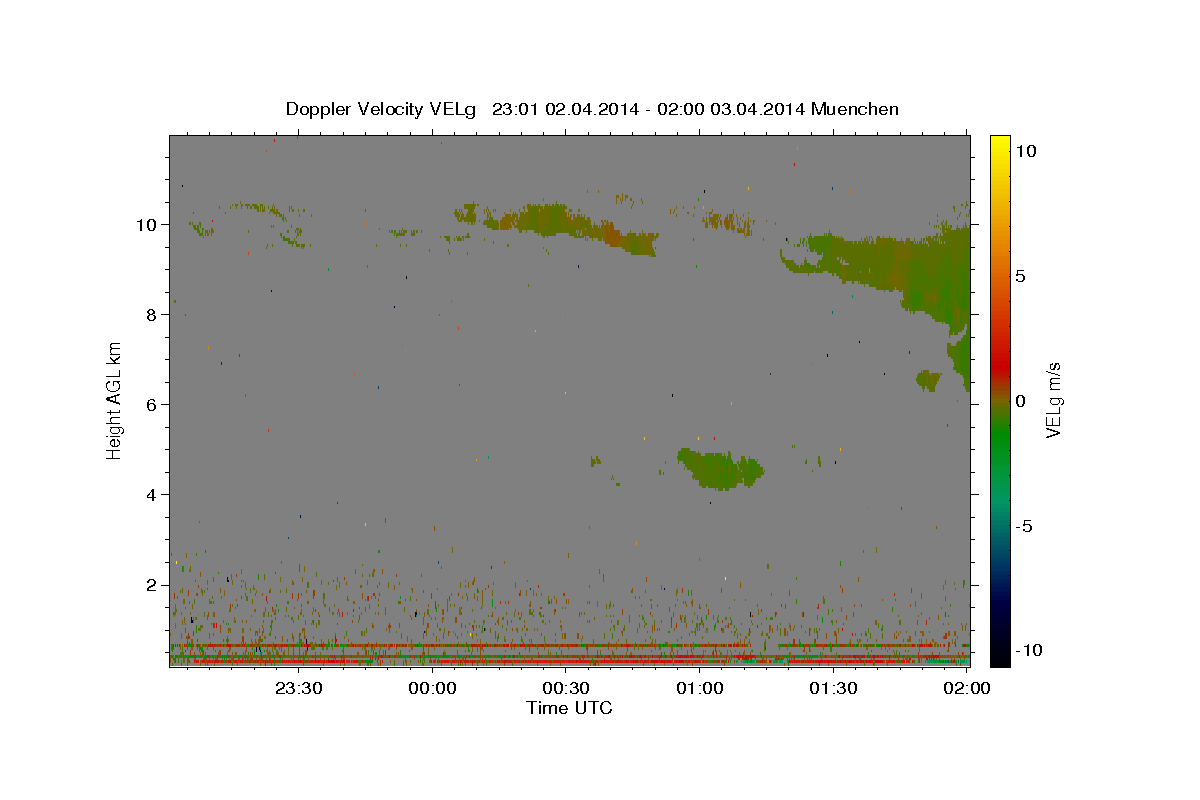Viewport: 1200px width, 800px height.
Task: Click the colorbar top value '10'
Action: coord(1025,150)
